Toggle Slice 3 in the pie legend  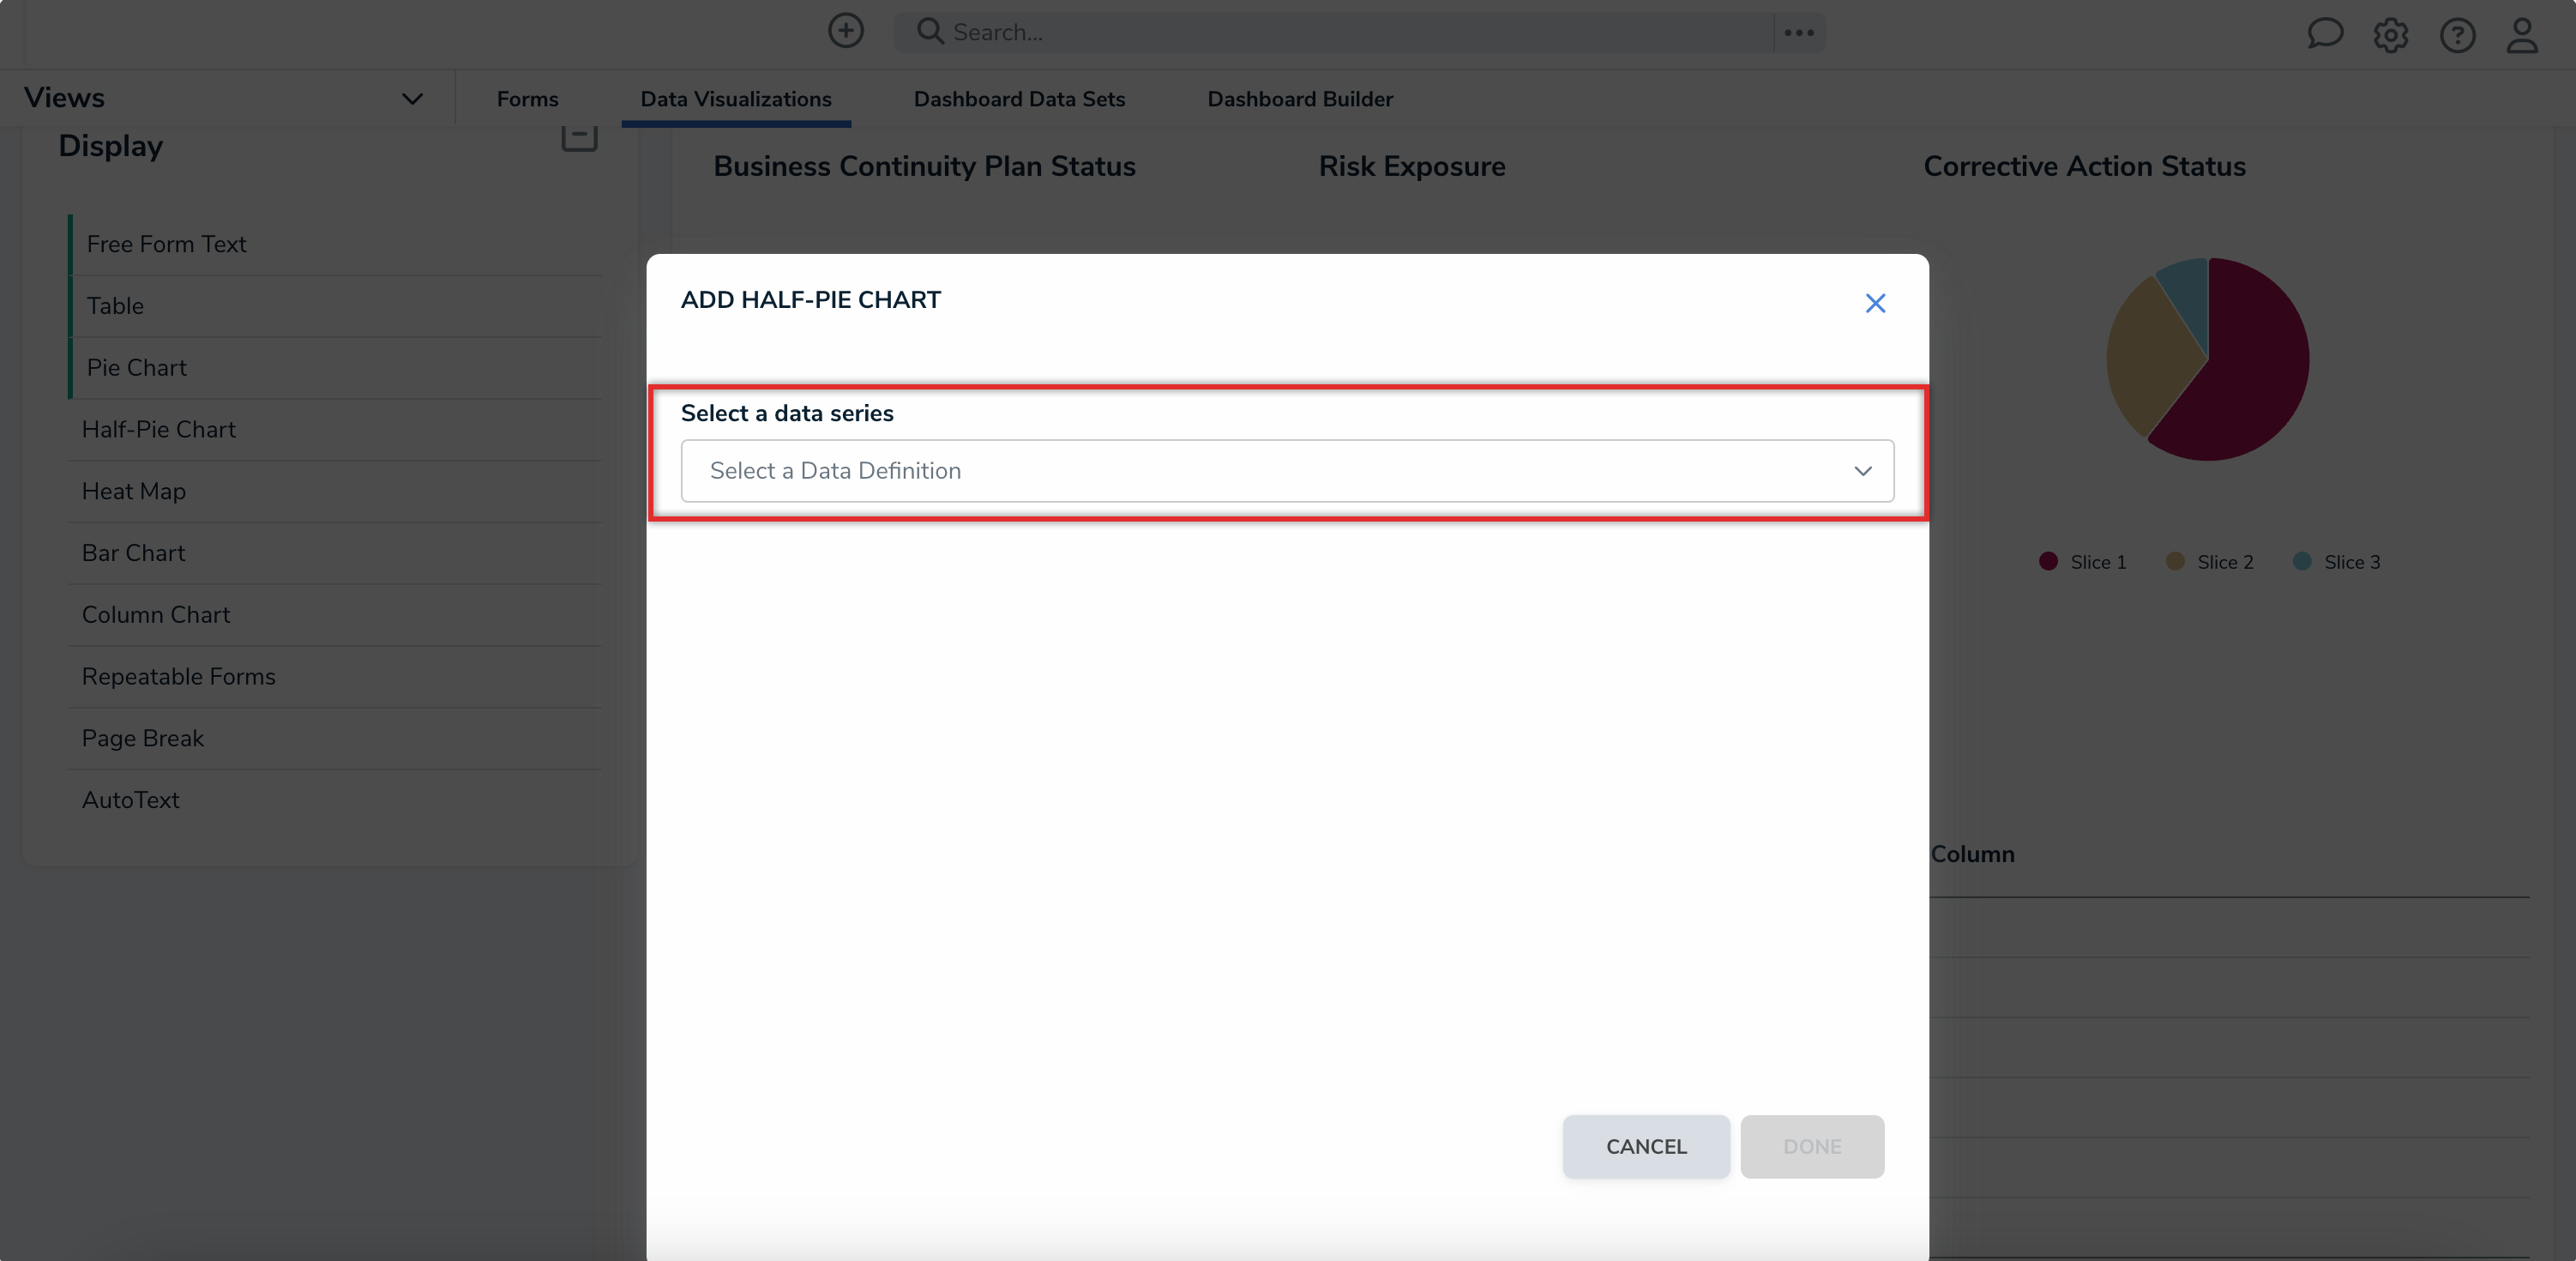[x=2337, y=561]
